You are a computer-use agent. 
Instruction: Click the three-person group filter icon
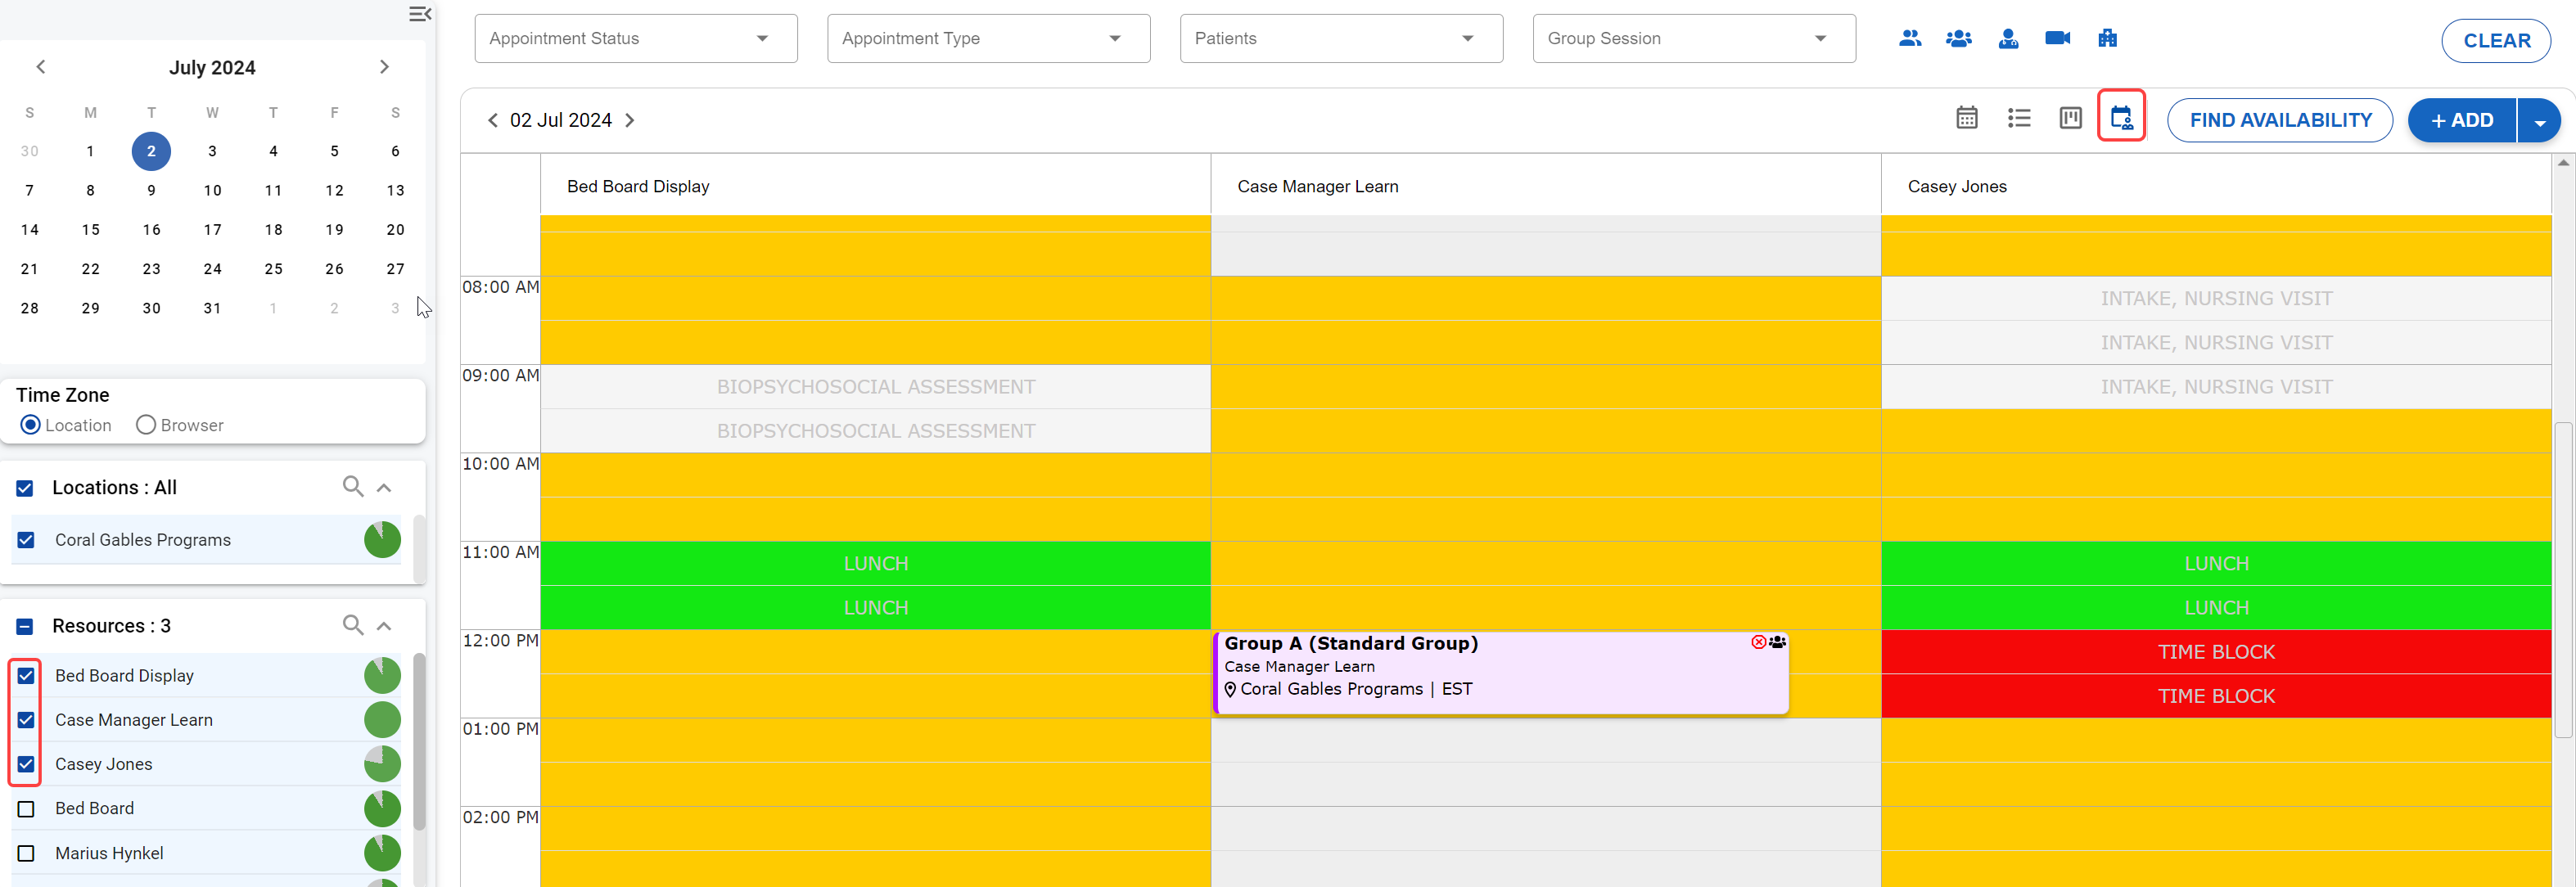(x=1958, y=38)
